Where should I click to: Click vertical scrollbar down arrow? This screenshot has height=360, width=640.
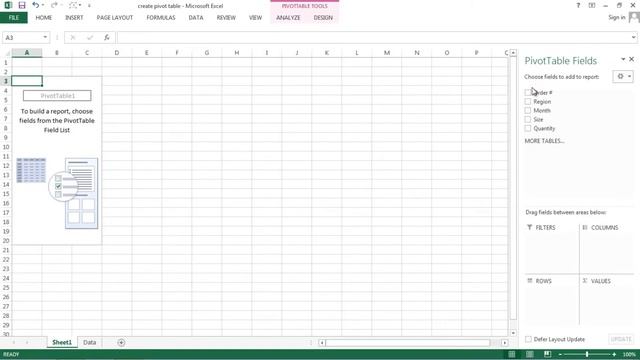tap(513, 333)
